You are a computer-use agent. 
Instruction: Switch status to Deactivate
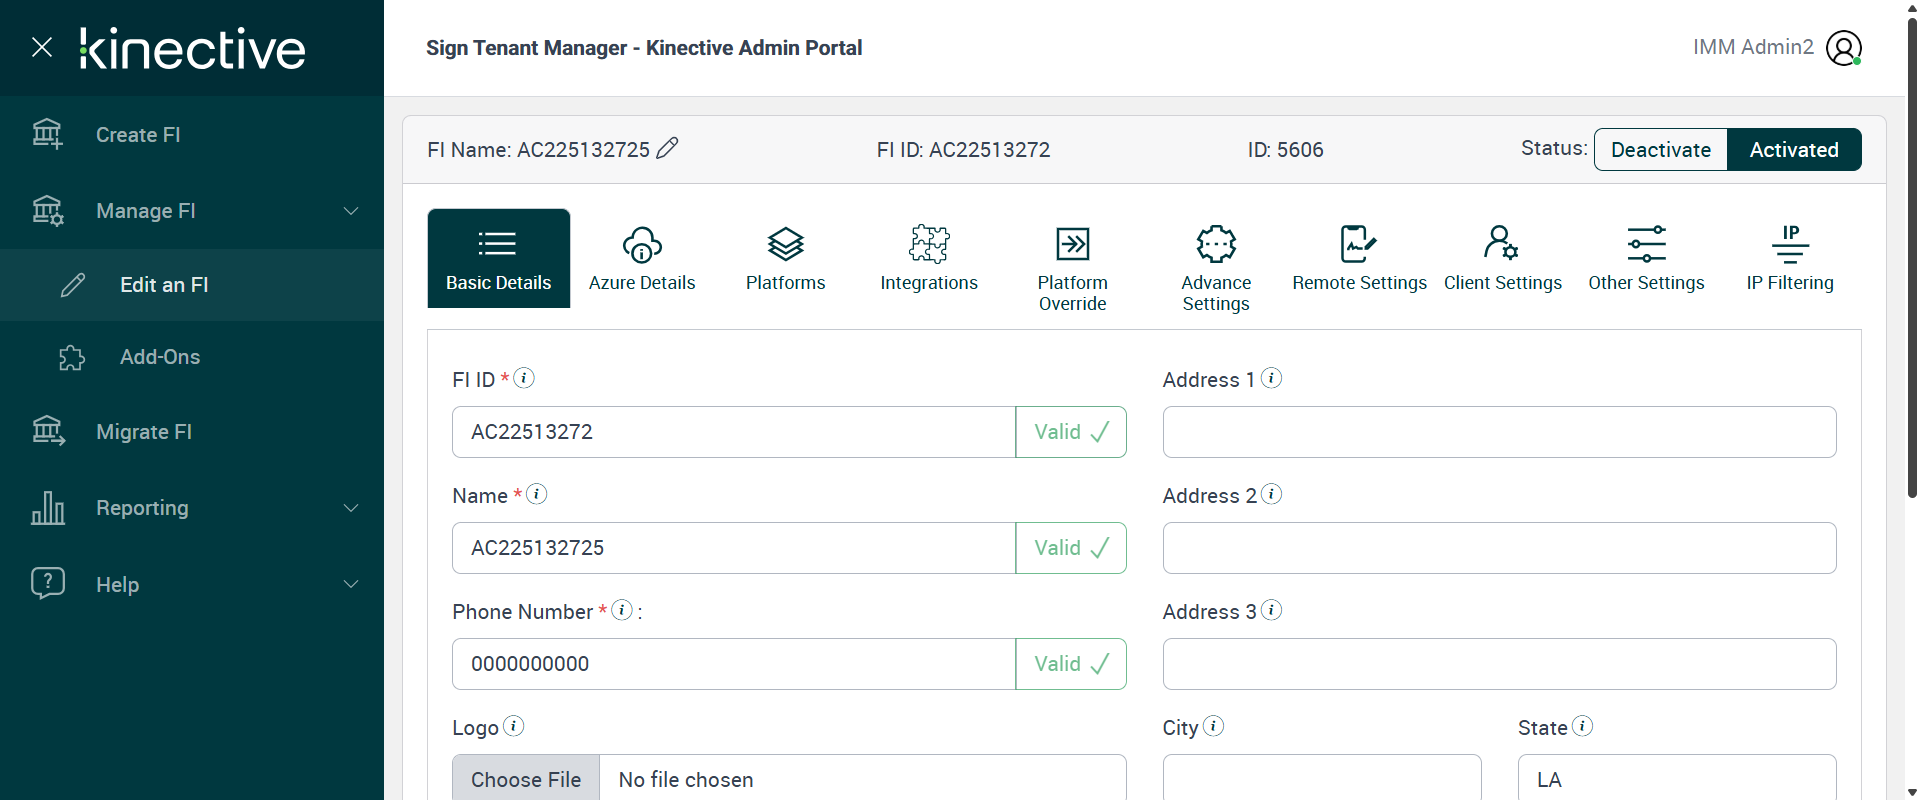pyautogui.click(x=1660, y=150)
